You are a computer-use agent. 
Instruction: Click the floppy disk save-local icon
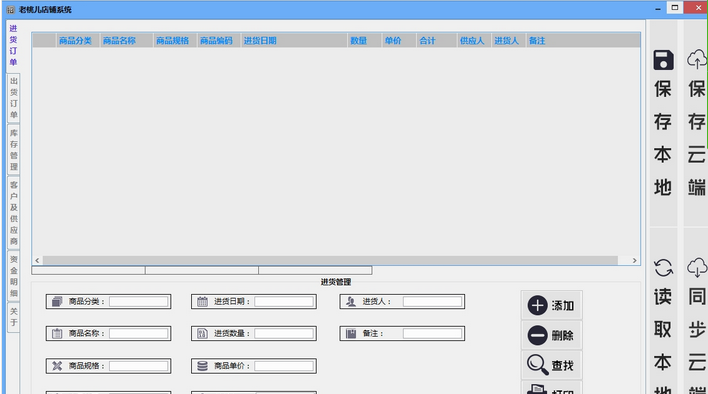pos(663,60)
